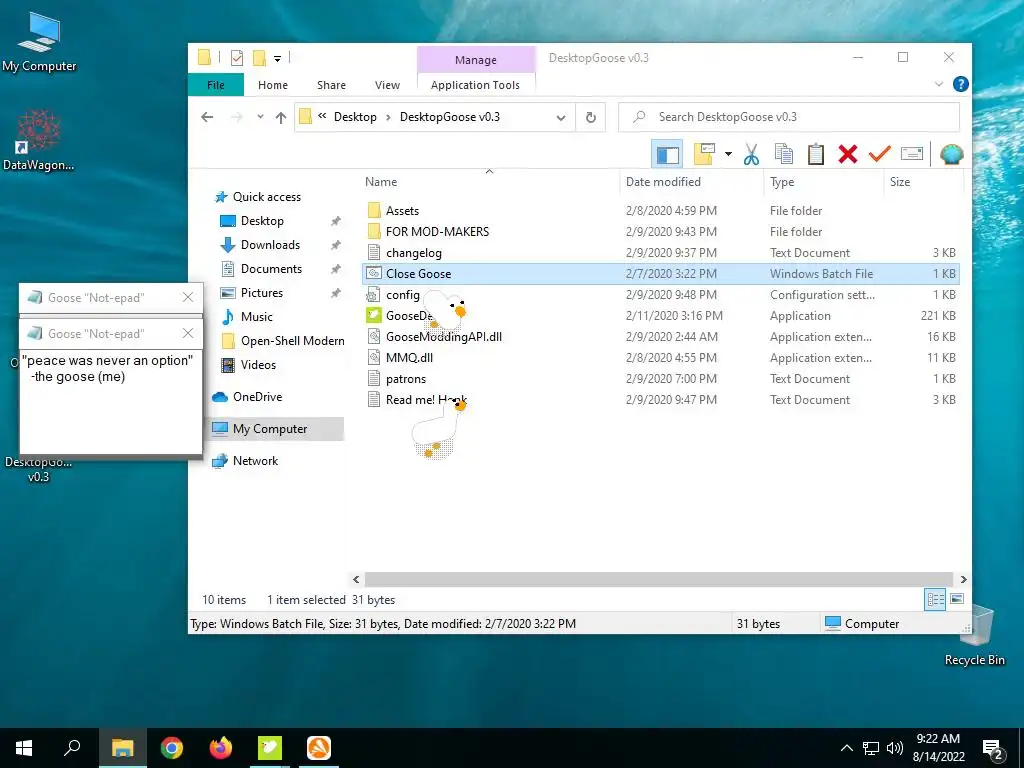
Task: Open the Start menu
Action: (x=24, y=748)
